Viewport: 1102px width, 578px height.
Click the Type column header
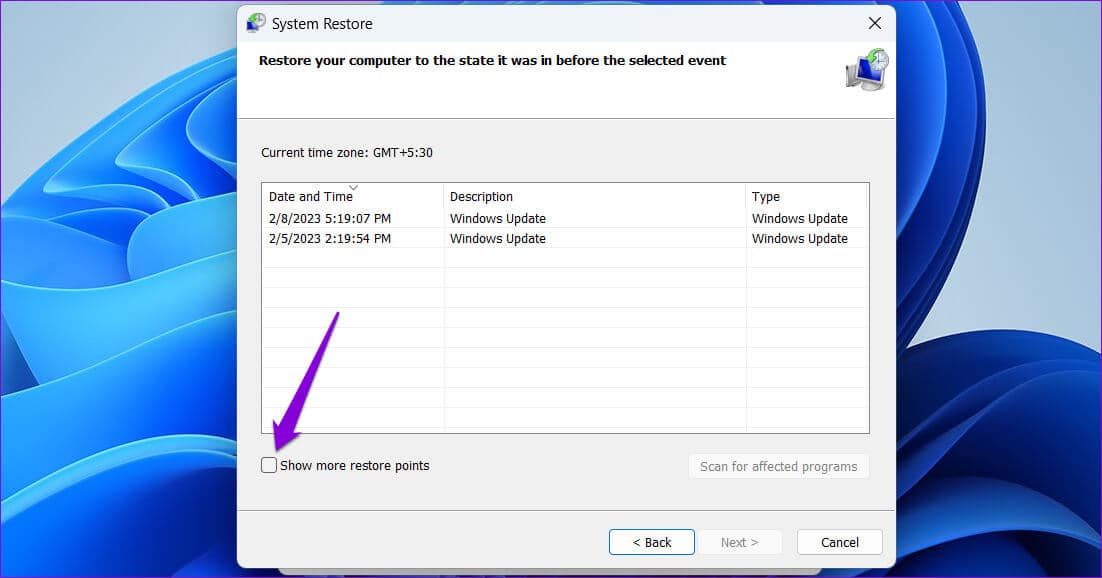[x=806, y=196]
